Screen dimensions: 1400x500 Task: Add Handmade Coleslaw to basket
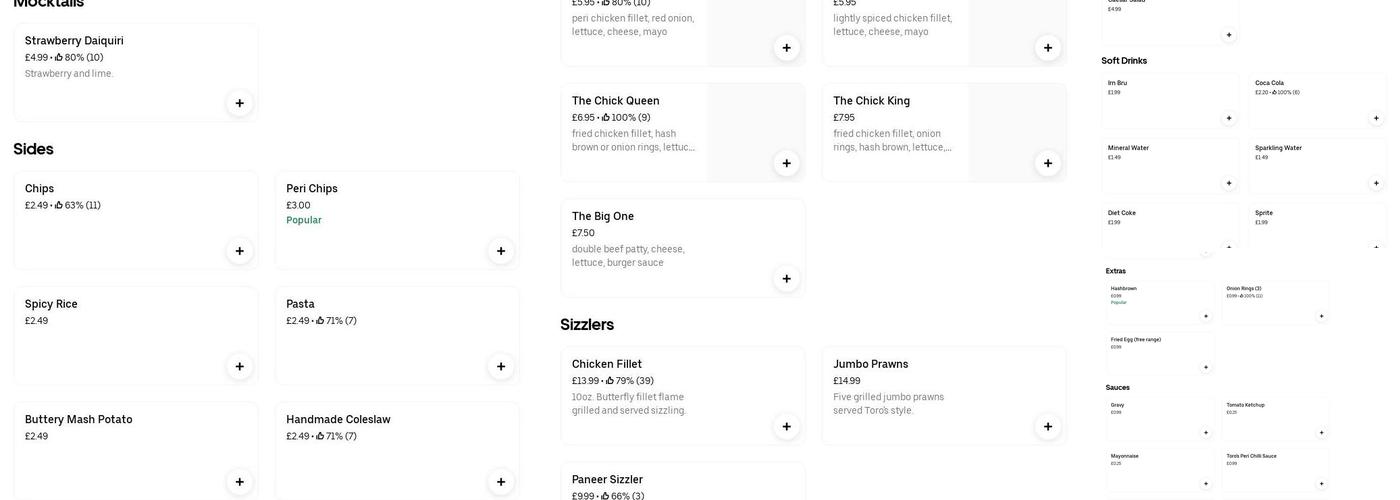[x=501, y=482]
